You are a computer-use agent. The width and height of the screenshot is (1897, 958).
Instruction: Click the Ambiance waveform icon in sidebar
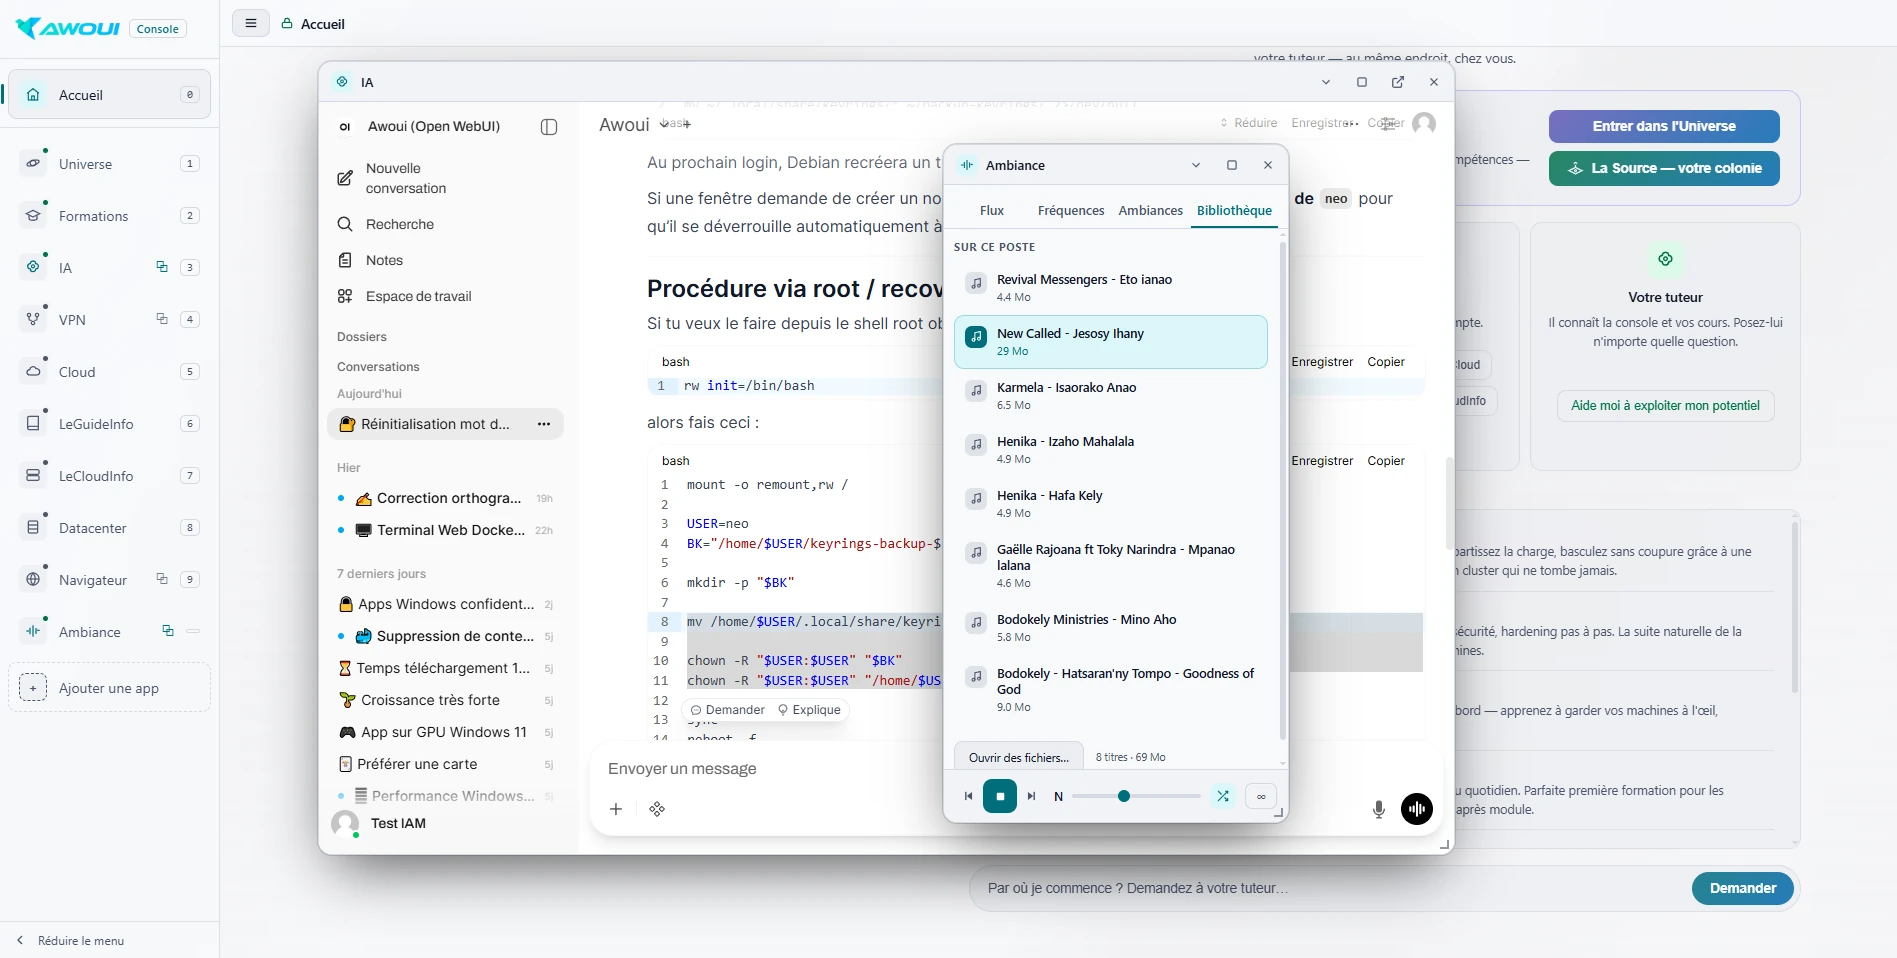tap(33, 631)
